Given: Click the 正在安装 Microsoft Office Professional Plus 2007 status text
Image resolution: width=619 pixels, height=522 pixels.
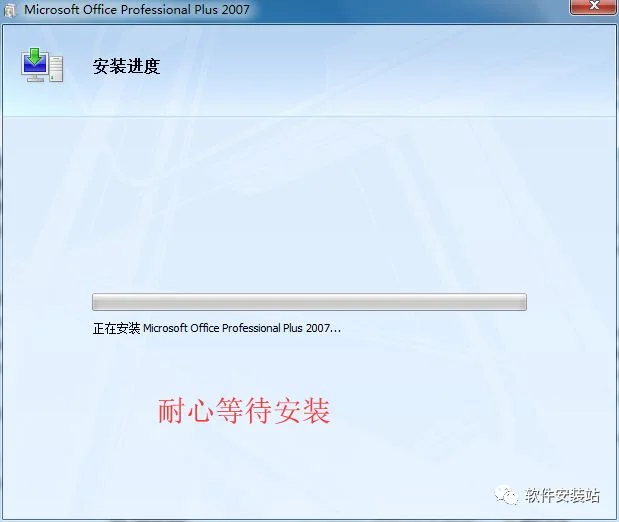Looking at the screenshot, I should click(217, 328).
